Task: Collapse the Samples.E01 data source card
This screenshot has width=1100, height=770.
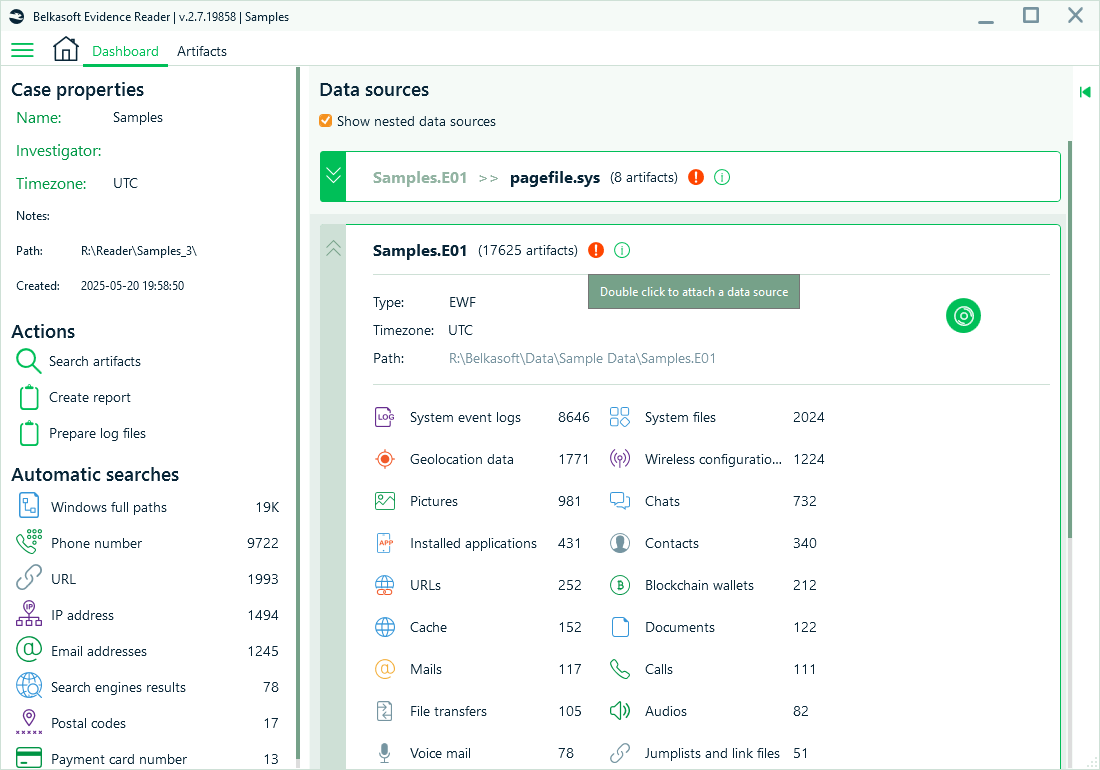Action: pyautogui.click(x=333, y=248)
